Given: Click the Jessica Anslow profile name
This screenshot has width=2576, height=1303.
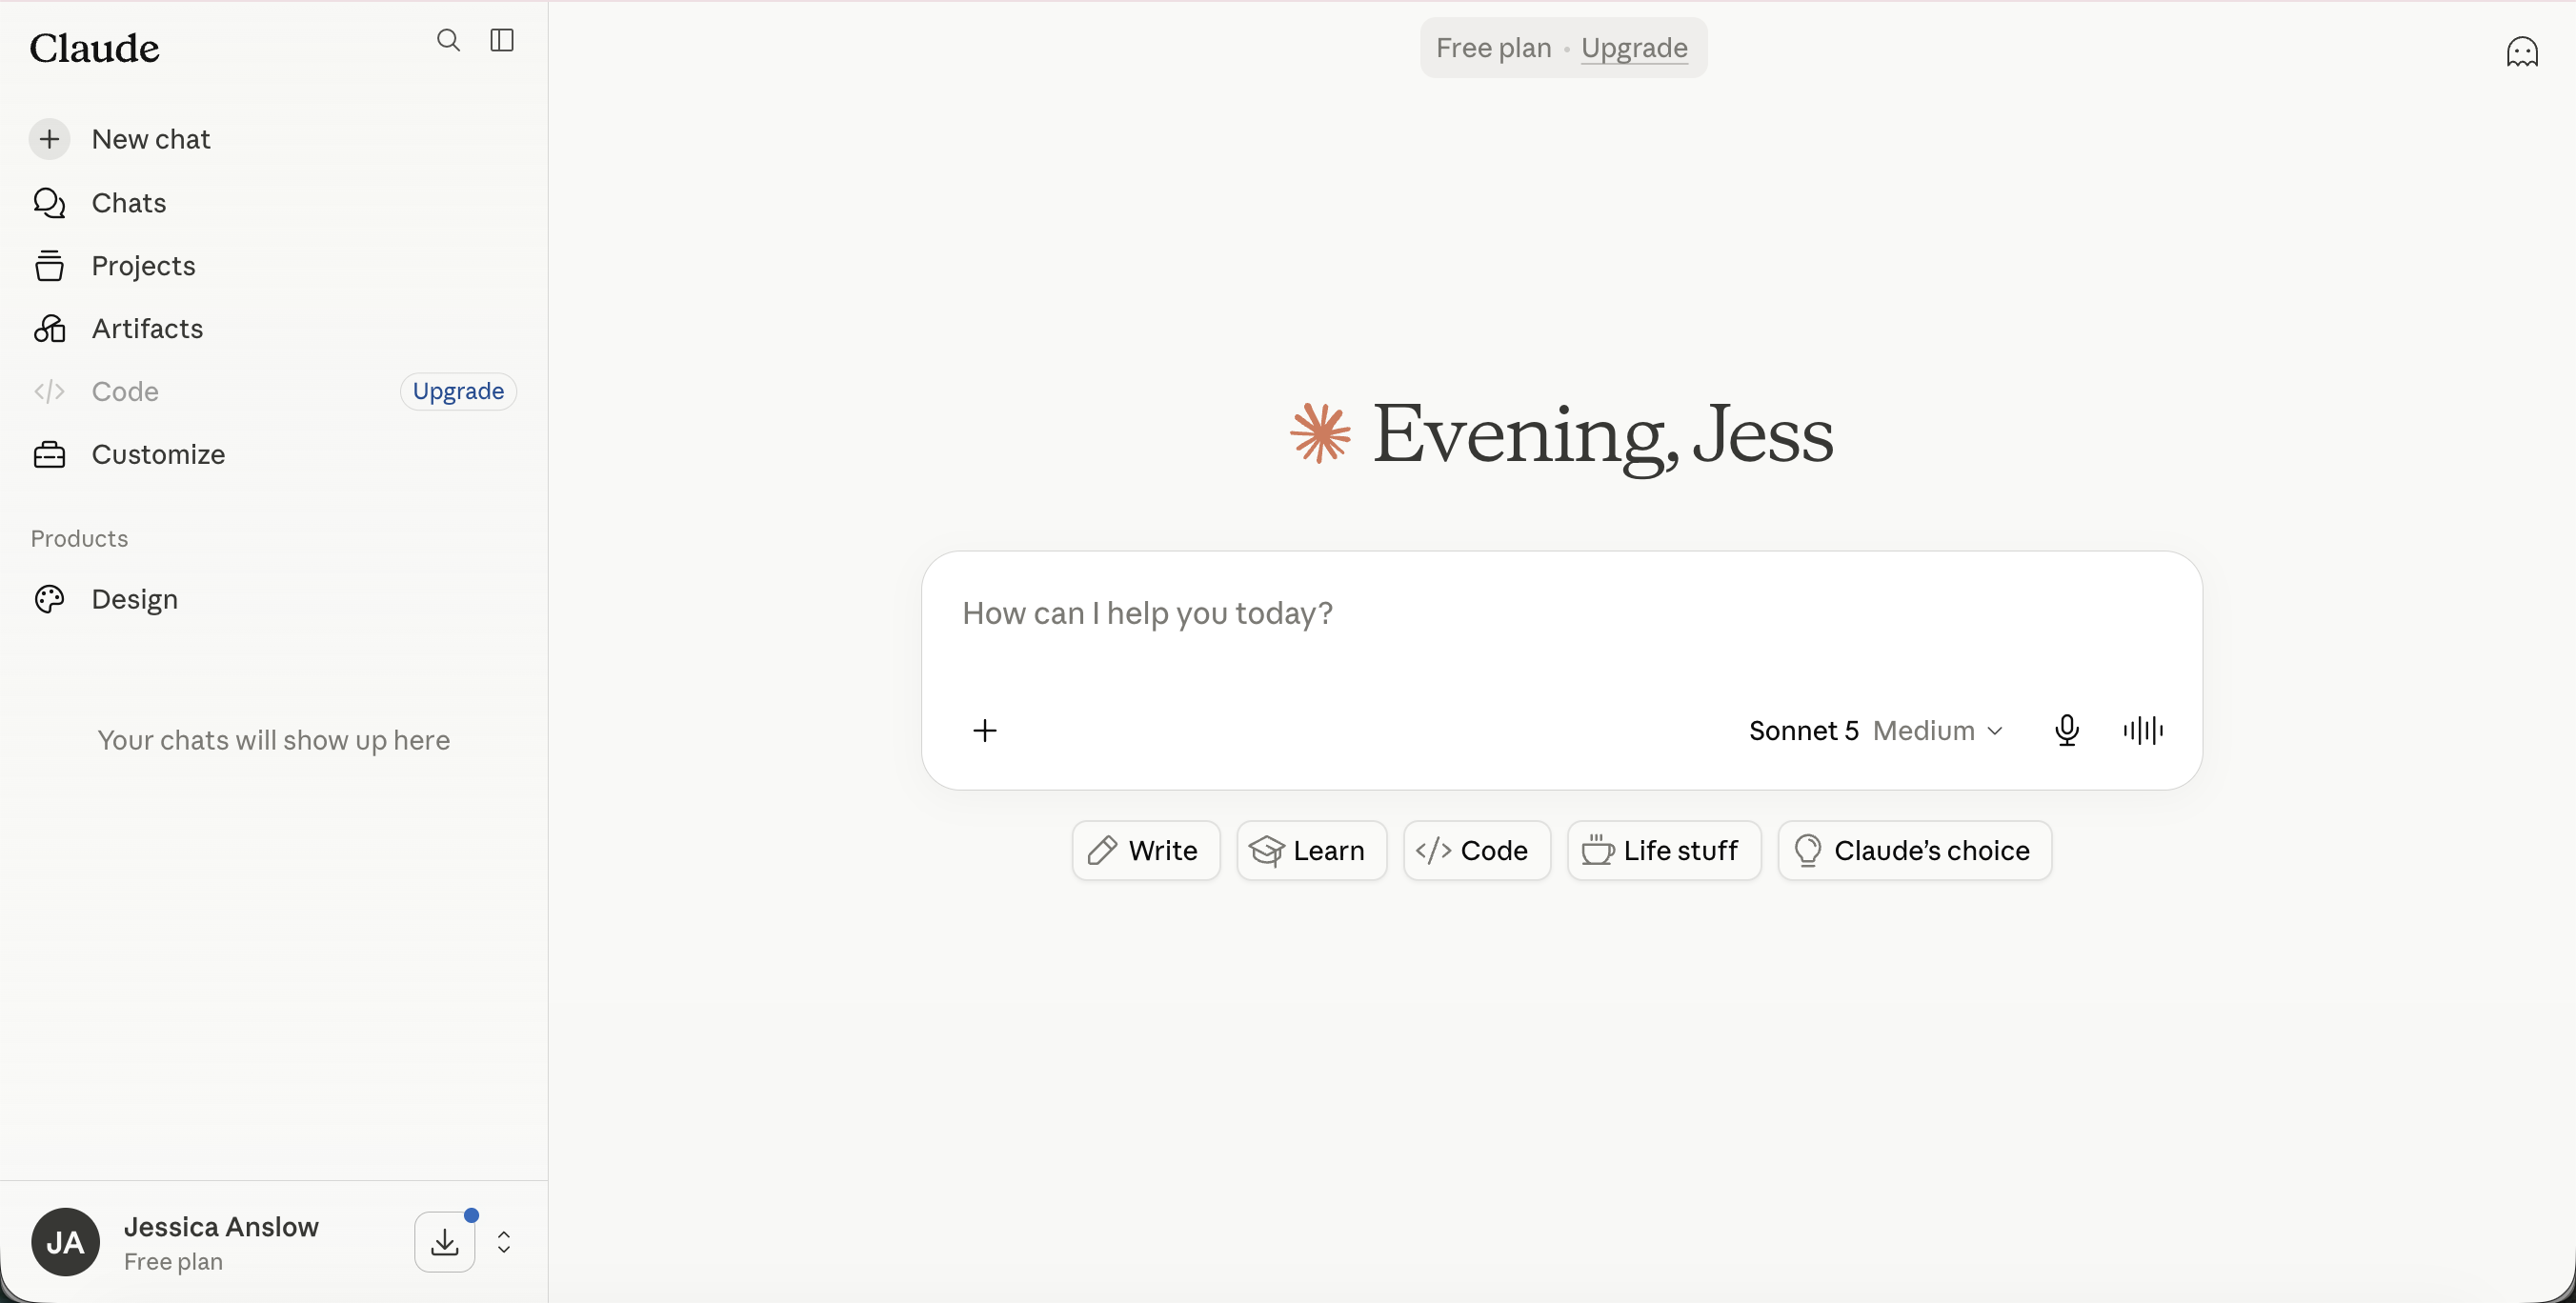Looking at the screenshot, I should [221, 1227].
